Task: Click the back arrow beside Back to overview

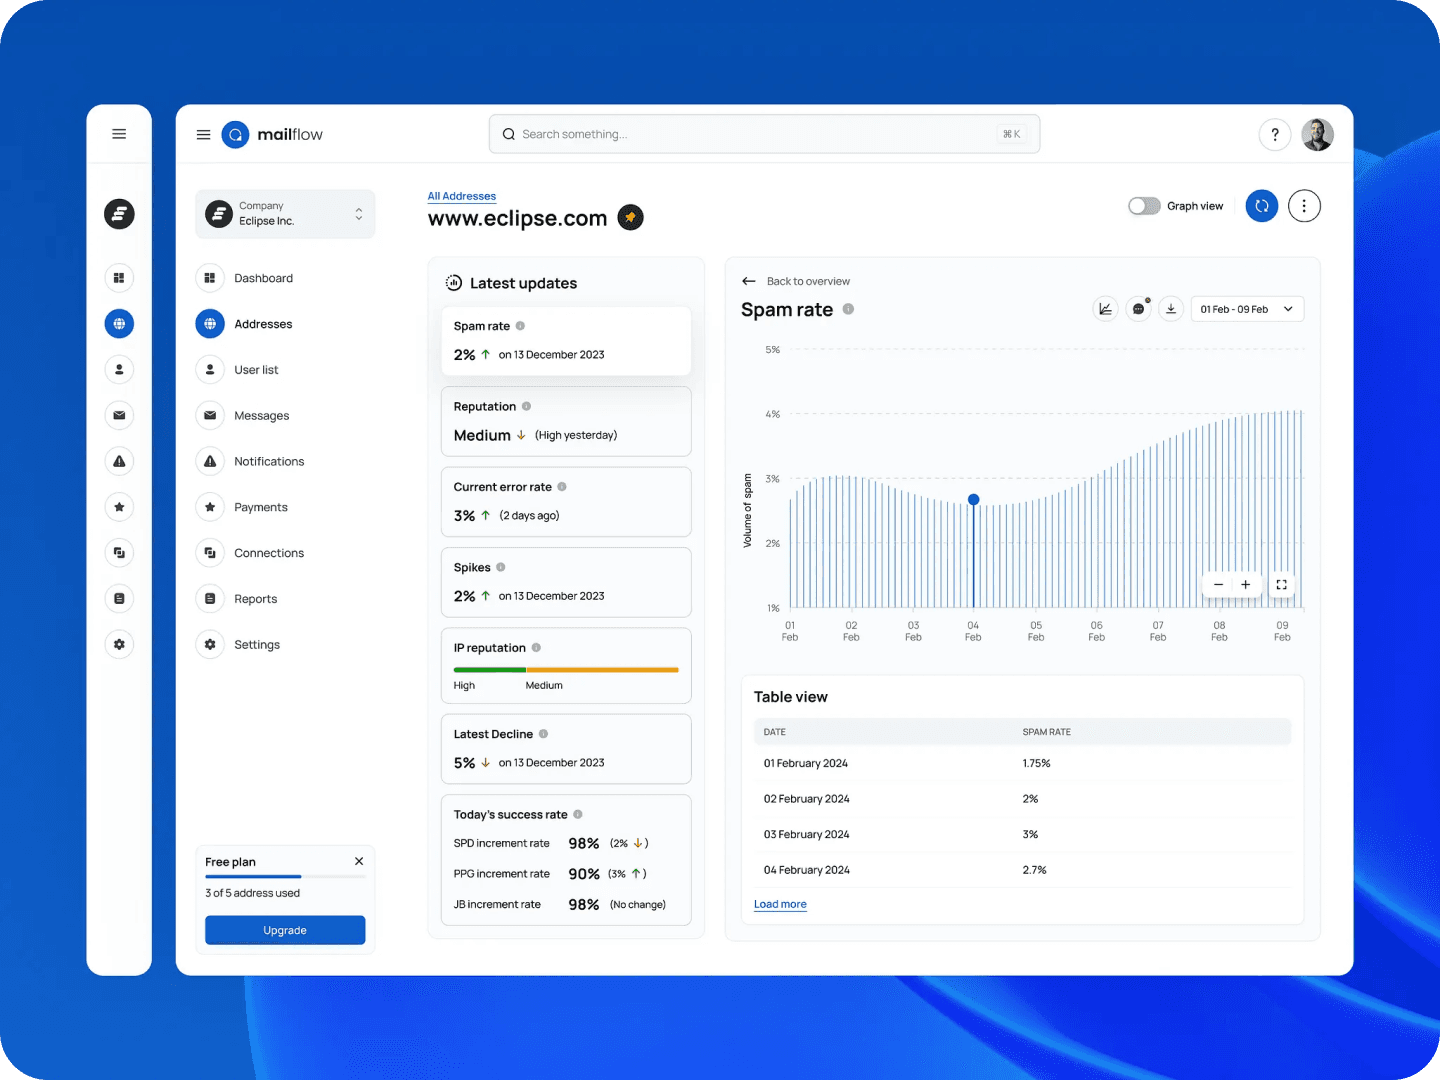Action: pos(749,281)
